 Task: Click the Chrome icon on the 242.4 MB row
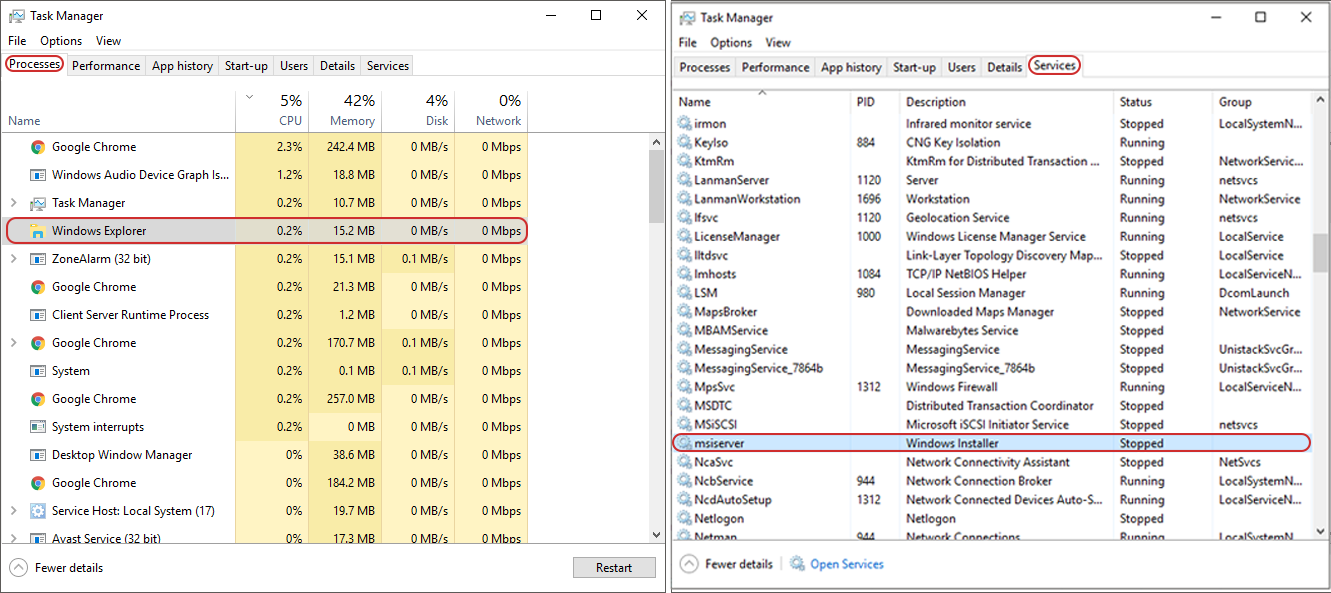click(x=38, y=147)
